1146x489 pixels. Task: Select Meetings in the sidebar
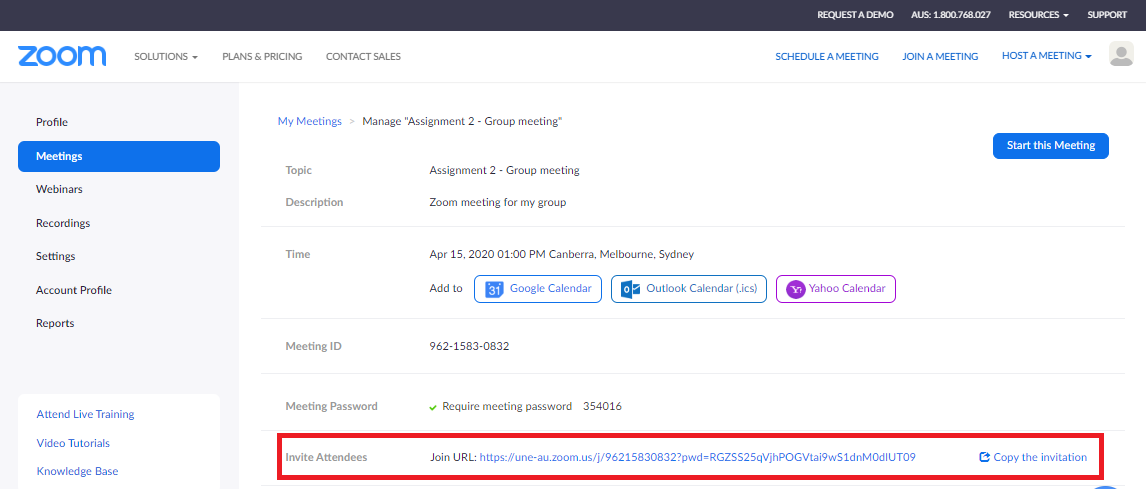[119, 156]
